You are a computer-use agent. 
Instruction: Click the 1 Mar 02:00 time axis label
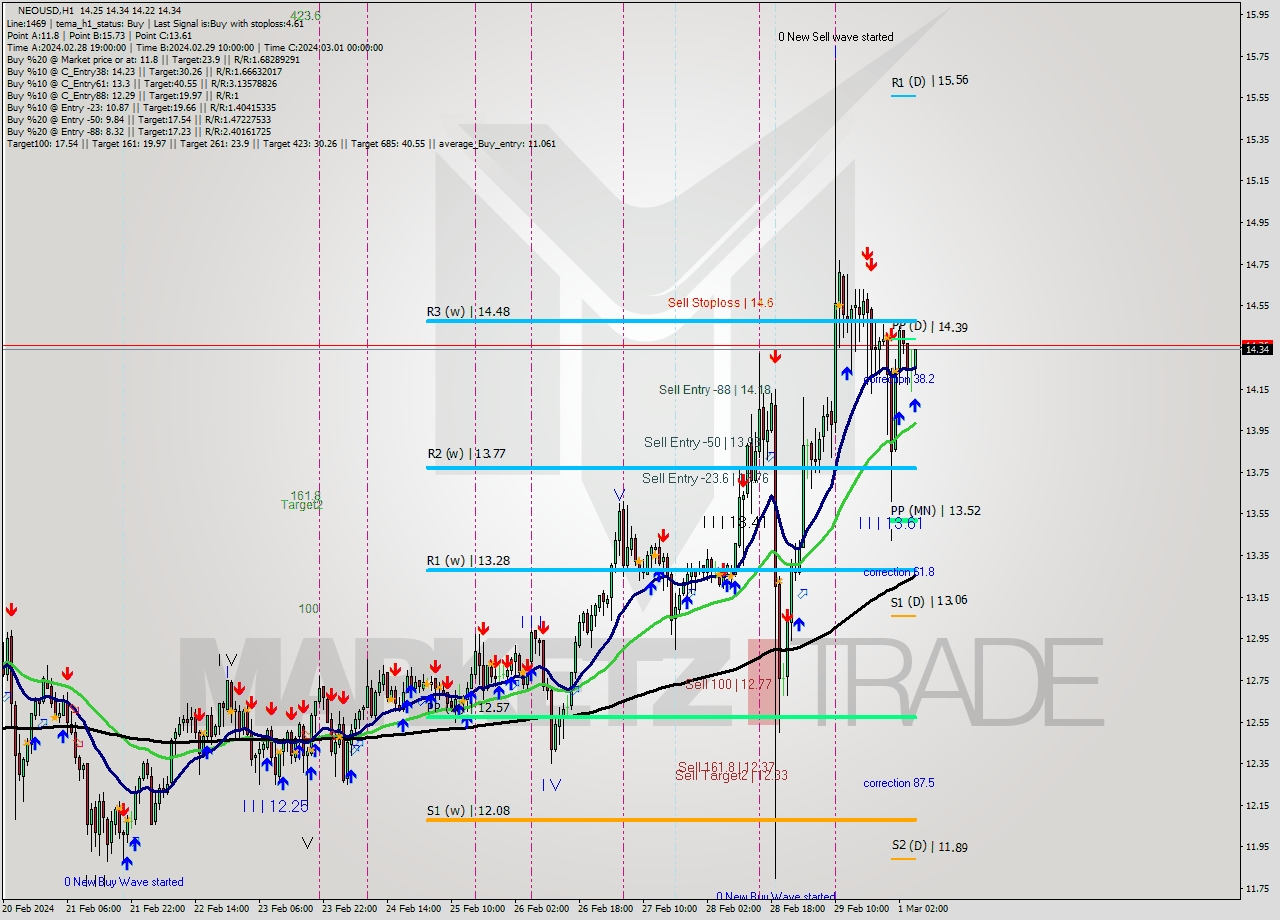[x=922, y=909]
